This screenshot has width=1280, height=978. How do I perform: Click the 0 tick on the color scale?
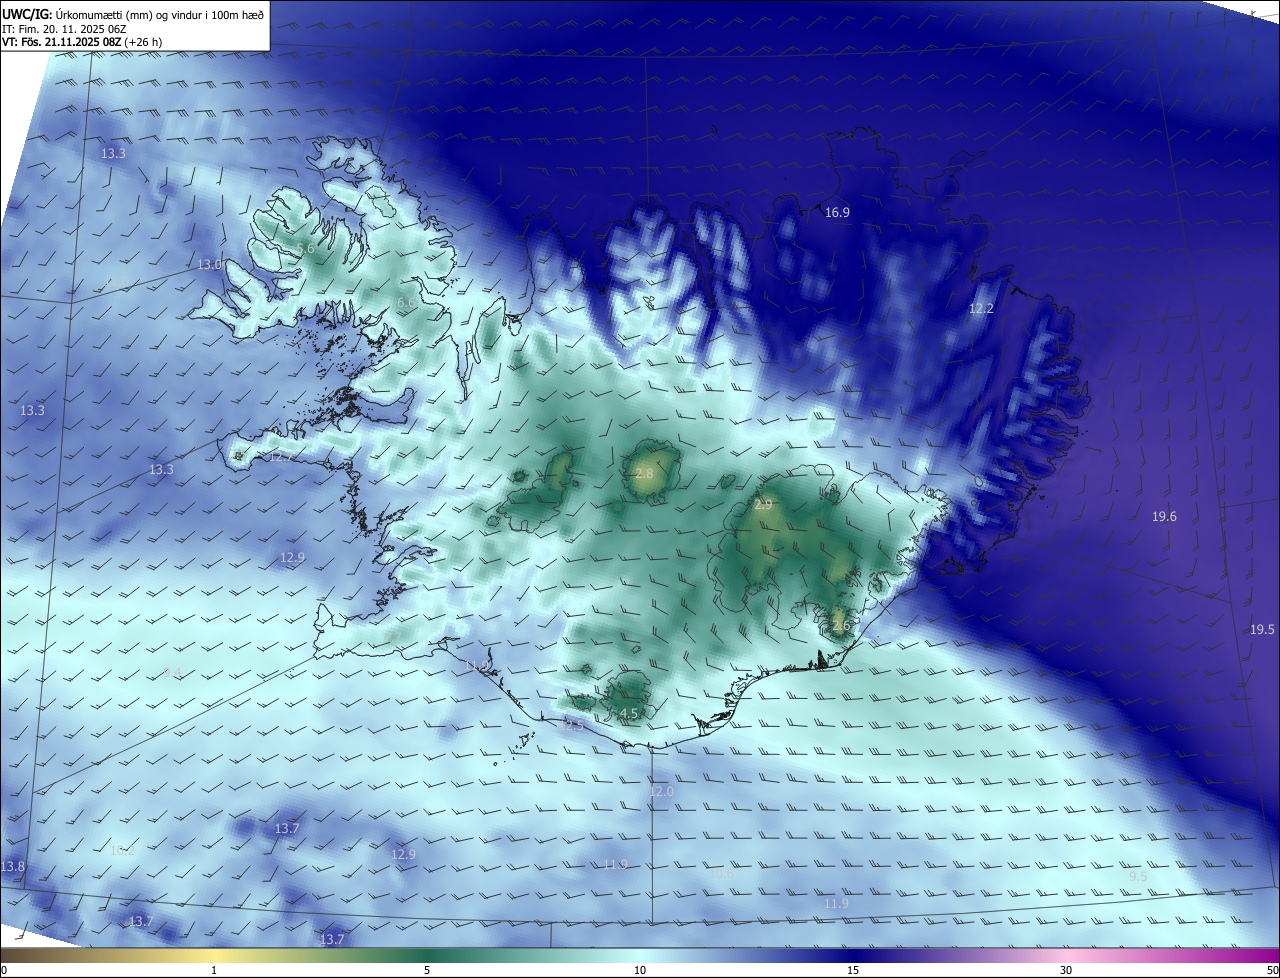tap(4, 970)
